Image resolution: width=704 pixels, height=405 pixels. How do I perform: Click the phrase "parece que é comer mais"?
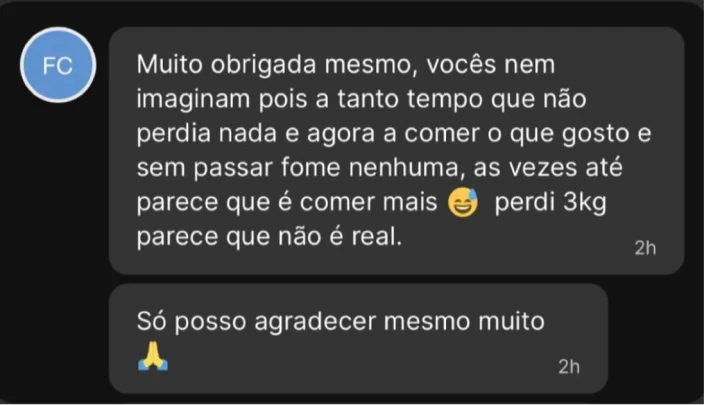click(x=287, y=202)
